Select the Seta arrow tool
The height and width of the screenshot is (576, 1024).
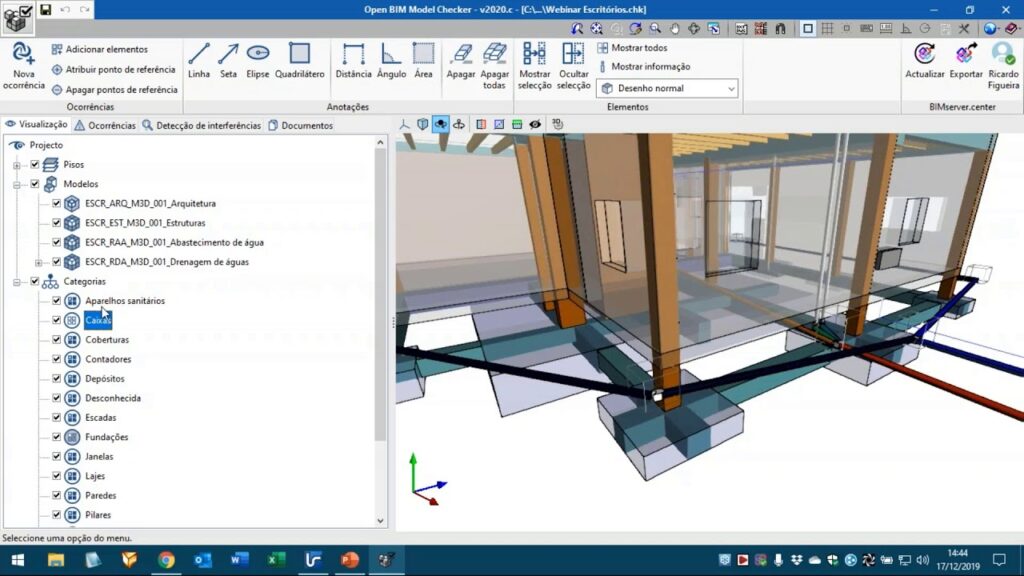point(228,55)
